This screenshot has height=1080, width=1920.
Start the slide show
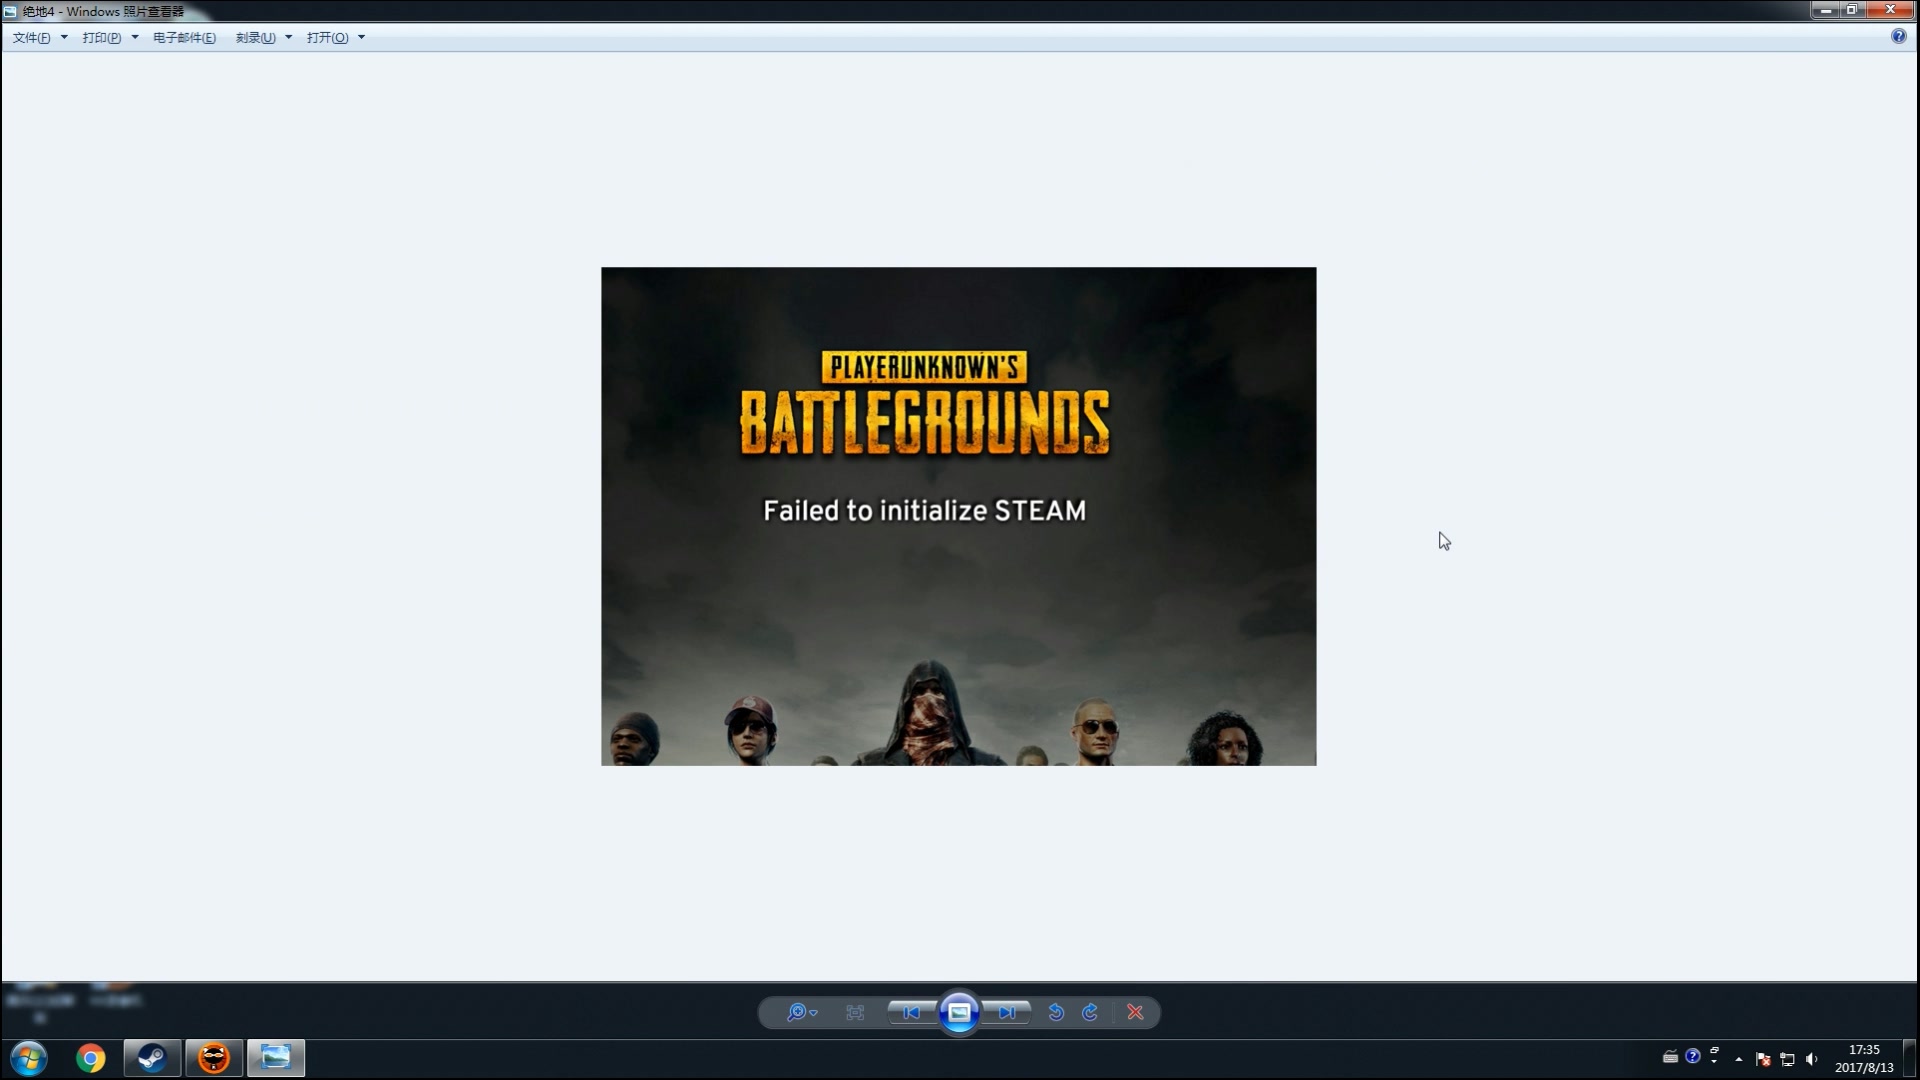[x=959, y=1013]
